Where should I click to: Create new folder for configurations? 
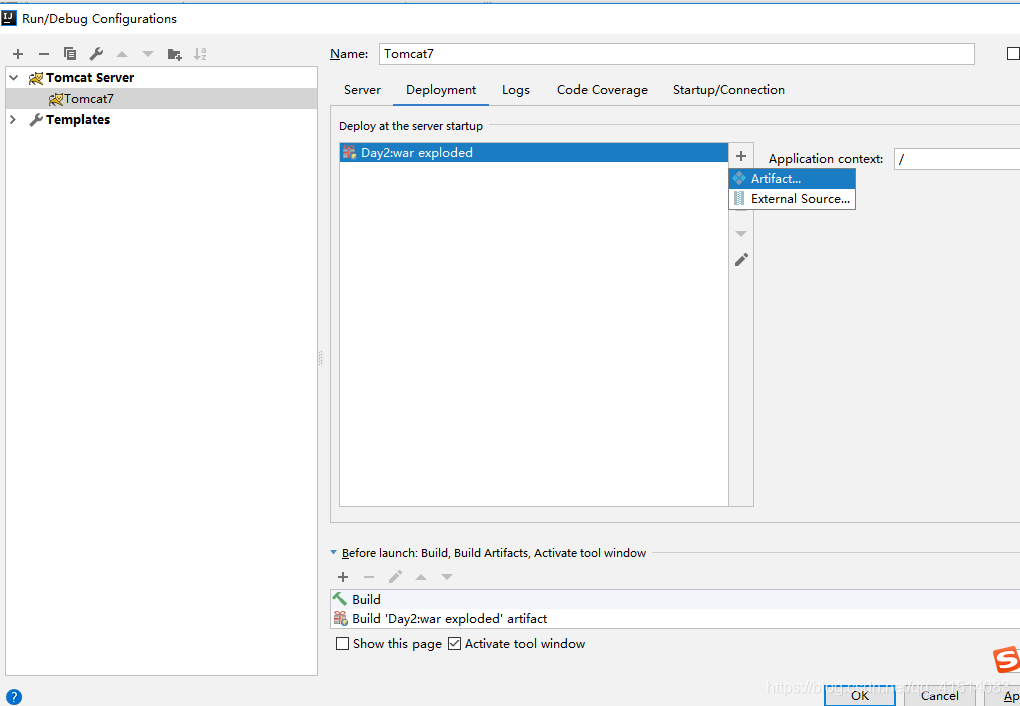174,54
